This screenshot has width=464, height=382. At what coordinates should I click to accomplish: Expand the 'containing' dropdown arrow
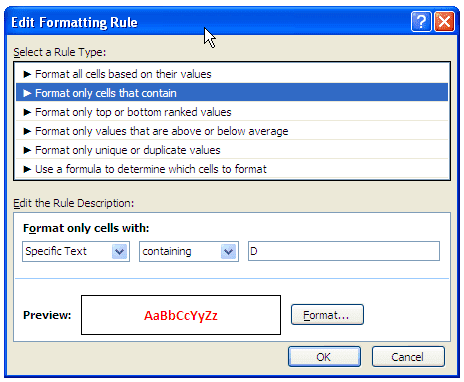click(228, 251)
